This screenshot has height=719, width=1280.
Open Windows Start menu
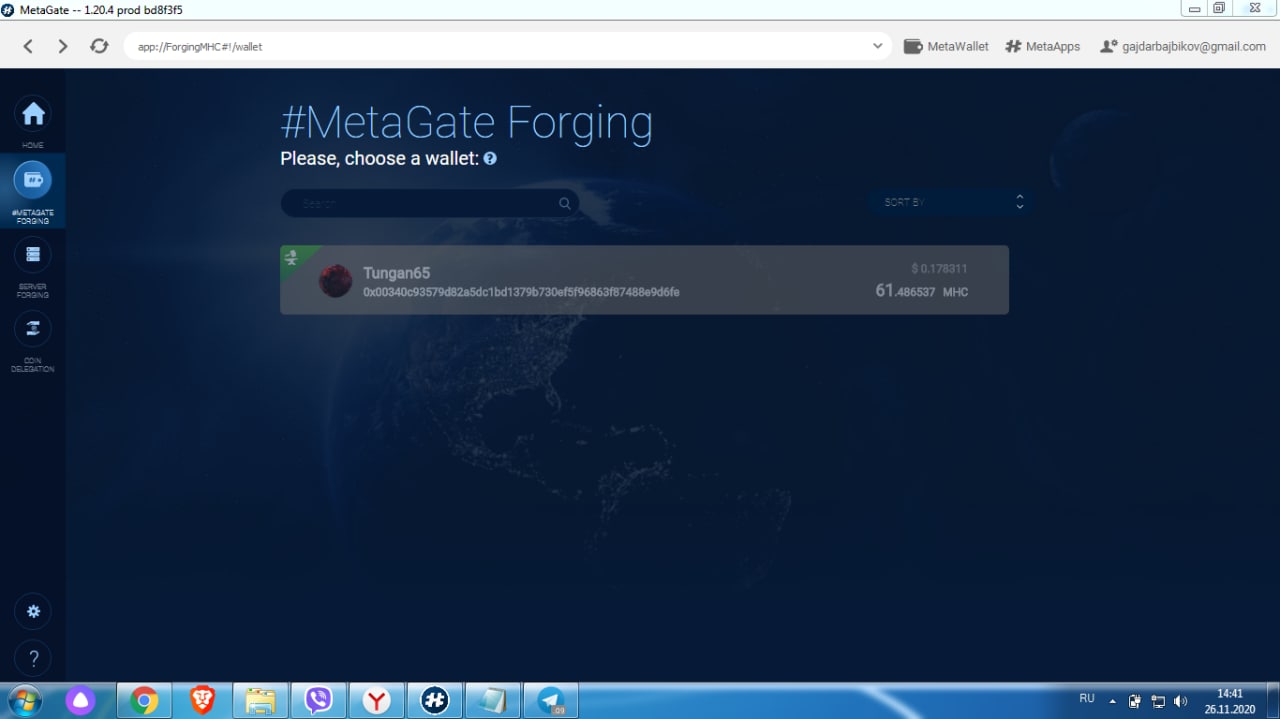(24, 700)
